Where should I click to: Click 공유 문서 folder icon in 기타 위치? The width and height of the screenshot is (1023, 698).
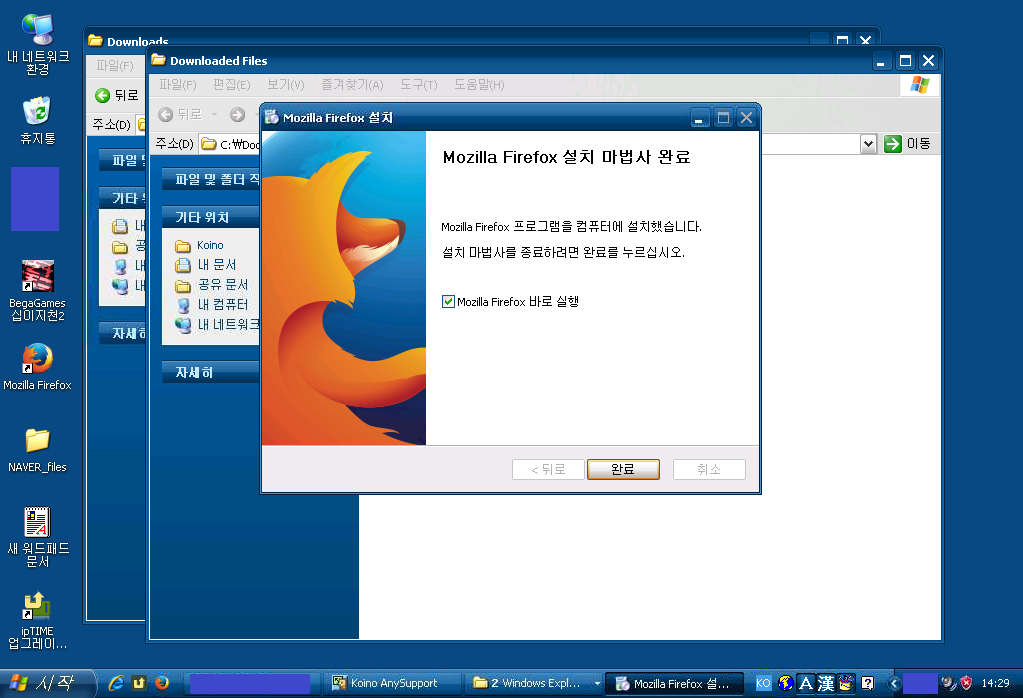coord(183,286)
